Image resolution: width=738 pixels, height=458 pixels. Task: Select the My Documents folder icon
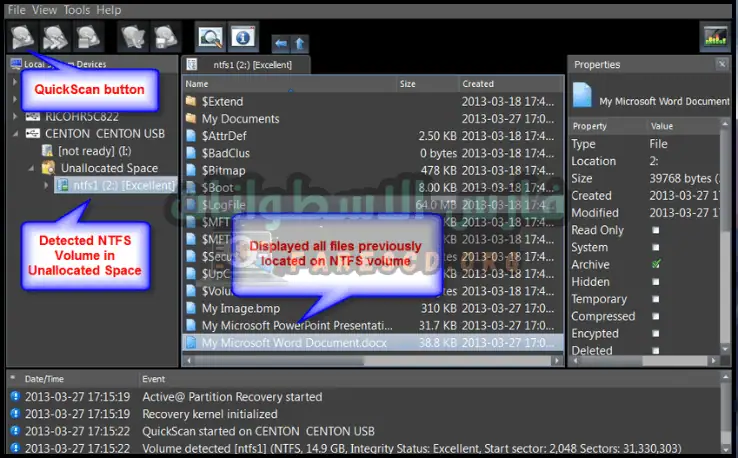(192, 119)
